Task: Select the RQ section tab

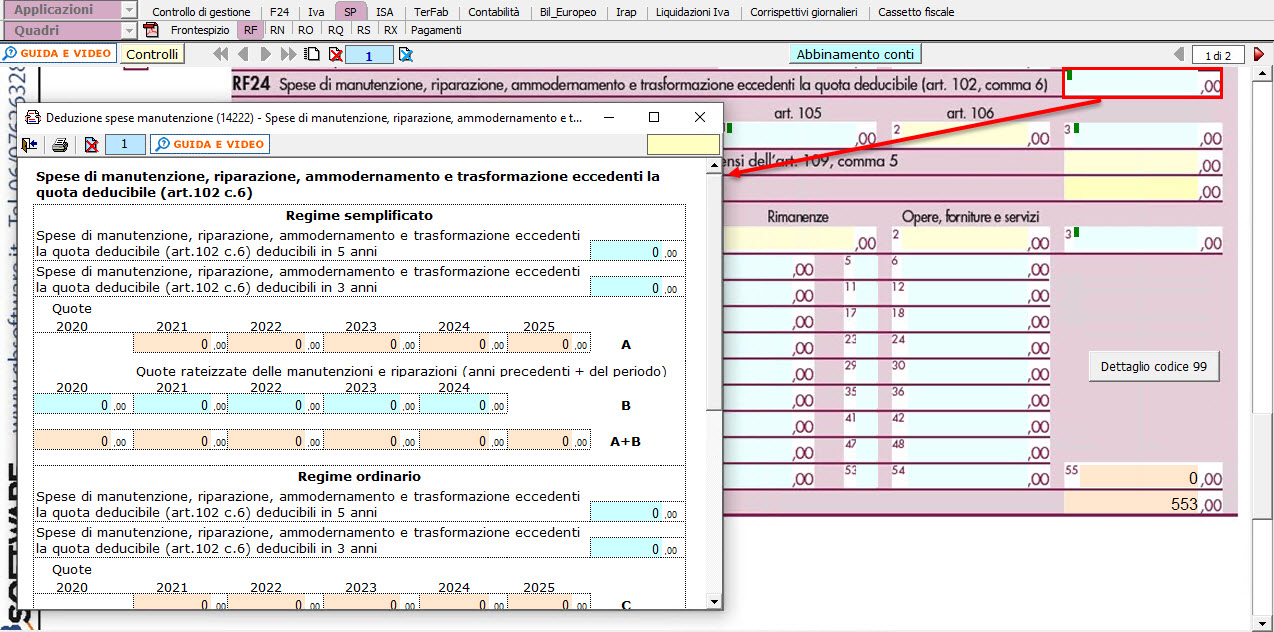Action: (335, 30)
